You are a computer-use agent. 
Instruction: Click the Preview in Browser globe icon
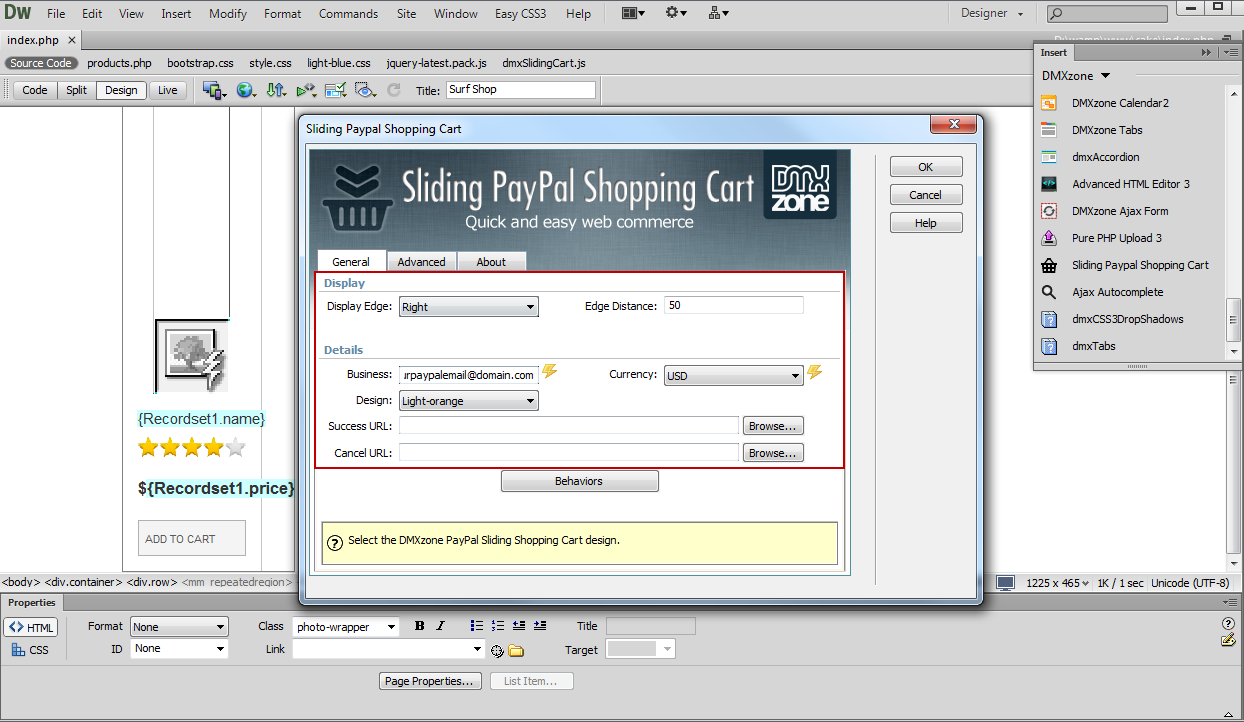[245, 90]
